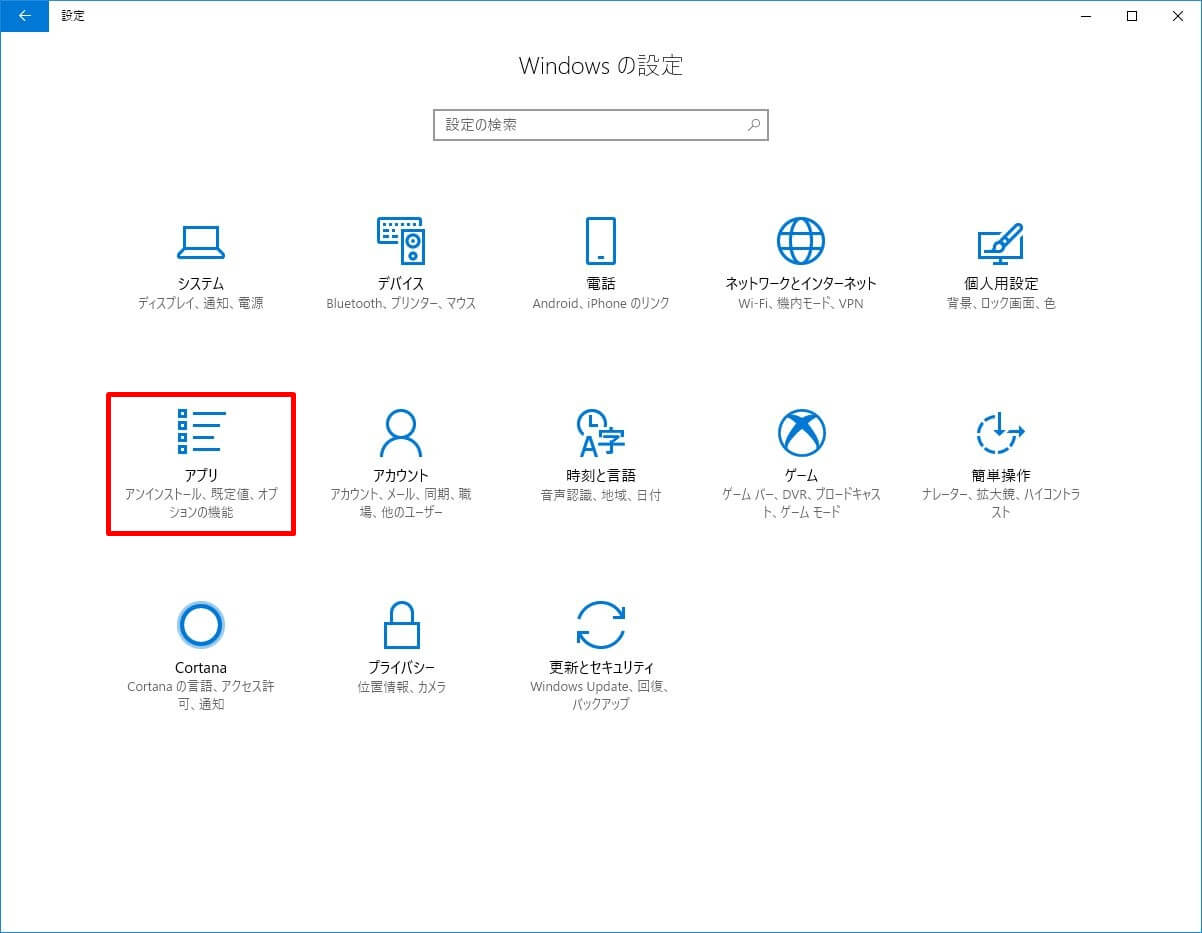Open the 更新とセキュリティ sync arrows icon

click(601, 625)
